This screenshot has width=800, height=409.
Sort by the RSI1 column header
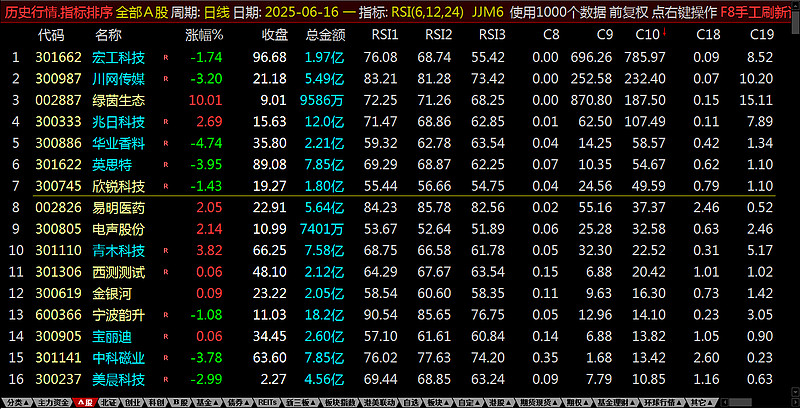[385, 35]
